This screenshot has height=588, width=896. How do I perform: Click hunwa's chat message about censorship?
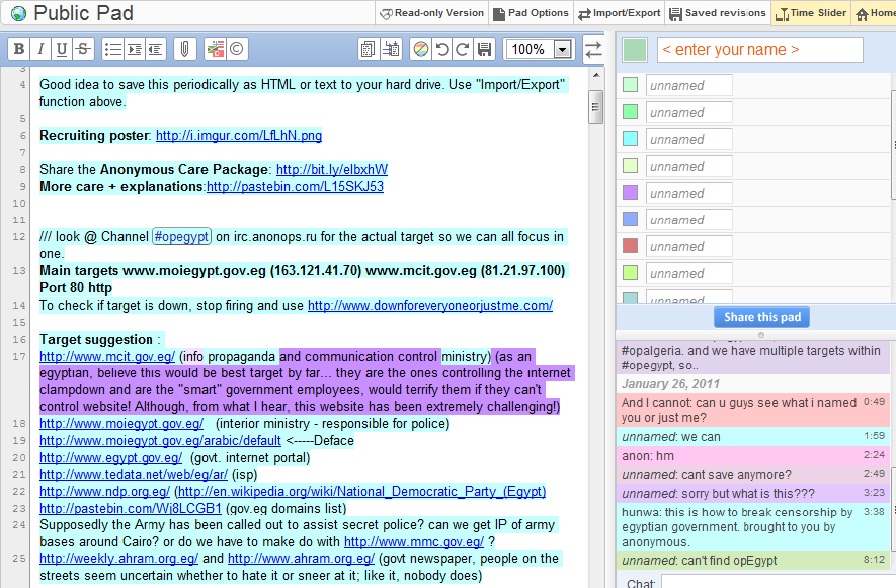click(x=753, y=527)
